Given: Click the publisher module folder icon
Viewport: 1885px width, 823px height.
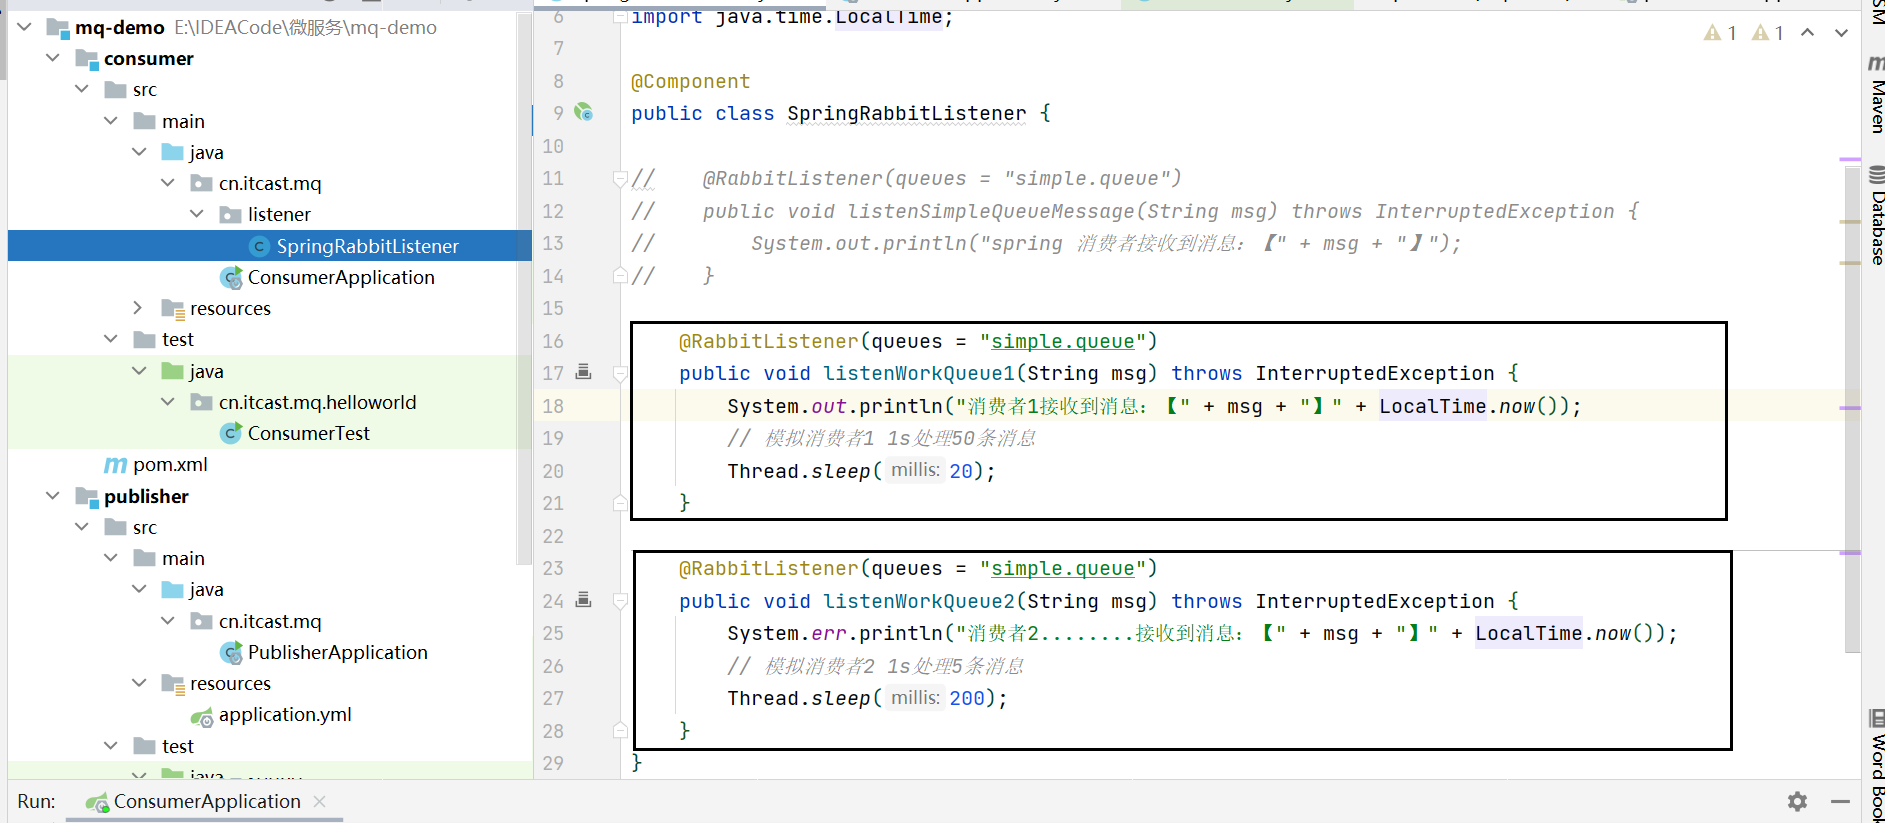Looking at the screenshot, I should coord(87,497).
